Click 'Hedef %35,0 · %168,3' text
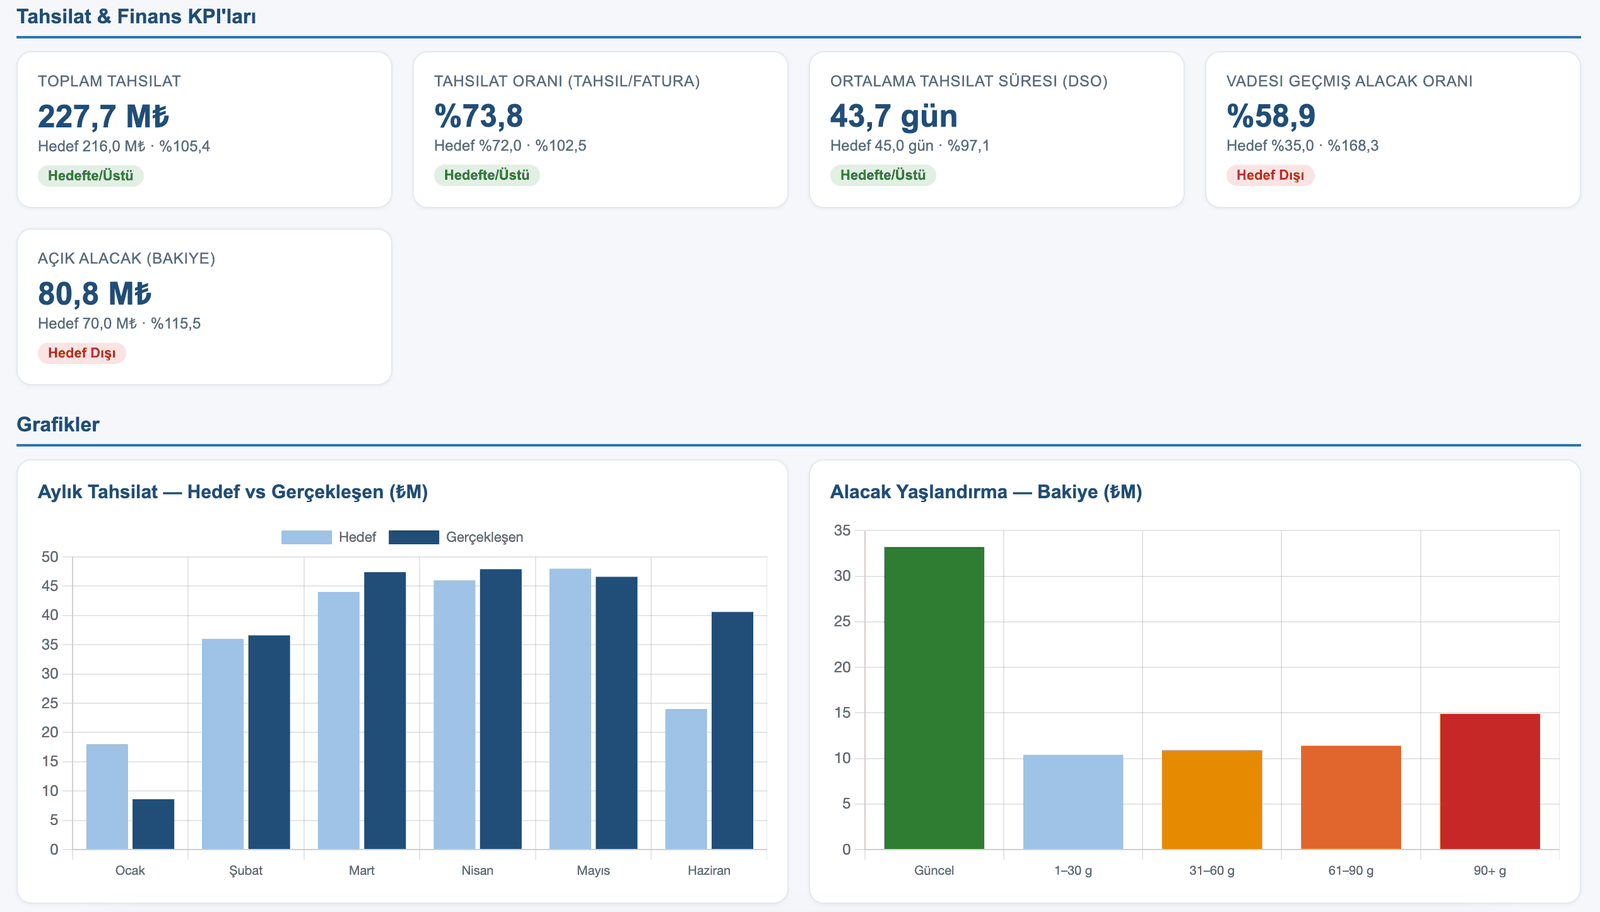1600x912 pixels. [x=1303, y=146]
